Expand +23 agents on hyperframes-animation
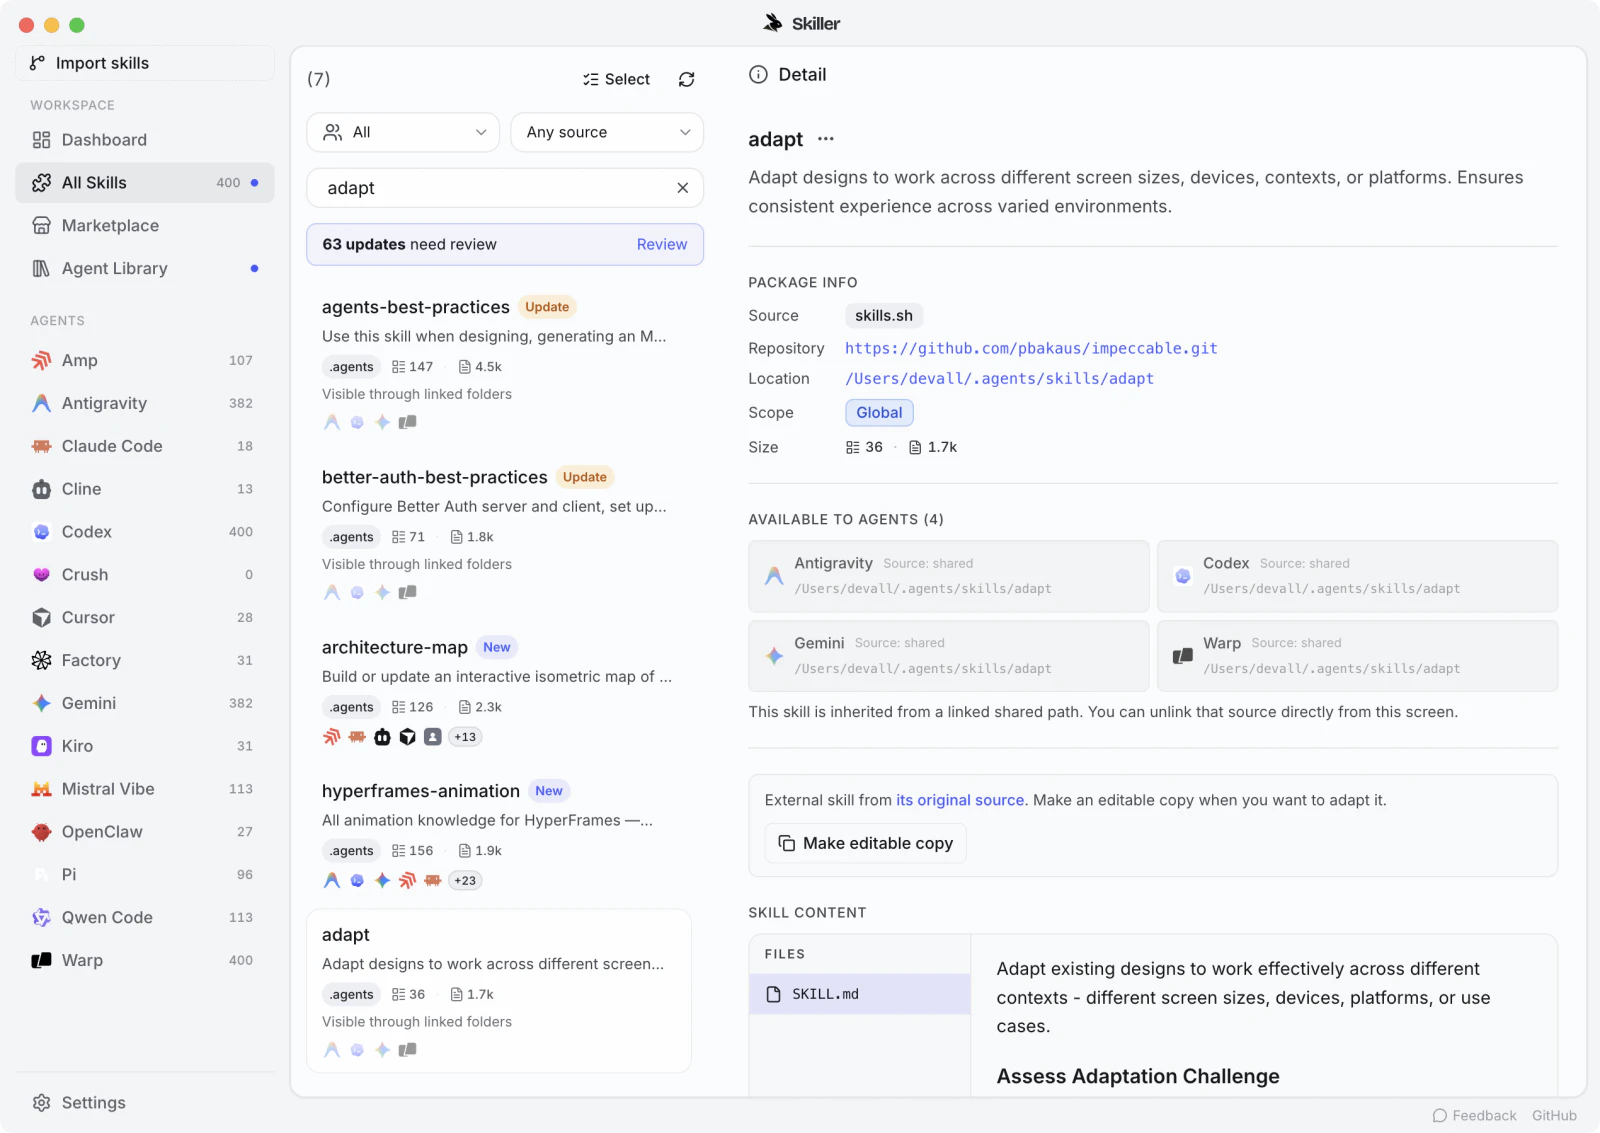This screenshot has width=1600, height=1133. tap(465, 881)
